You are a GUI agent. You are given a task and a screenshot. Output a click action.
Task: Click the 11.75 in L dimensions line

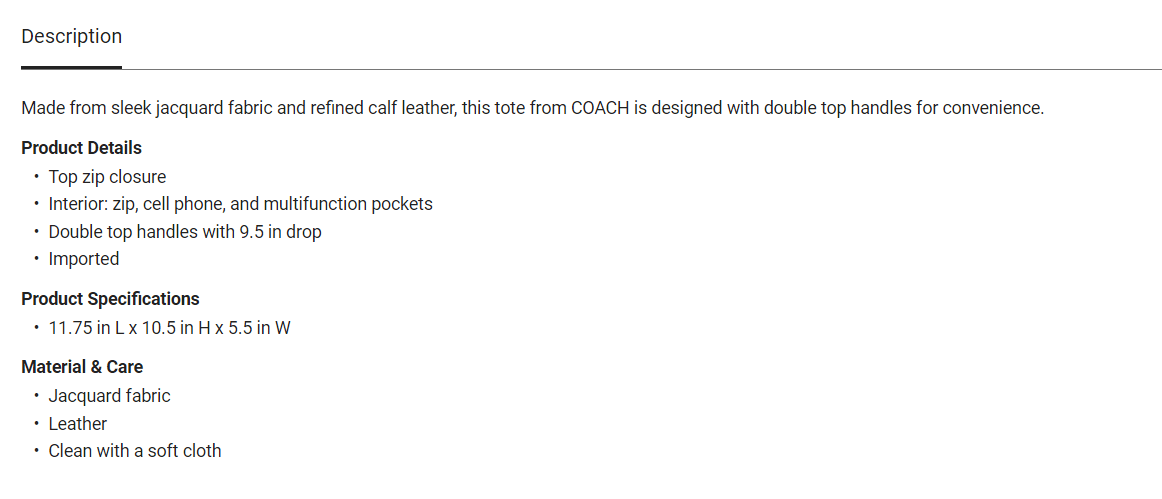coord(169,328)
